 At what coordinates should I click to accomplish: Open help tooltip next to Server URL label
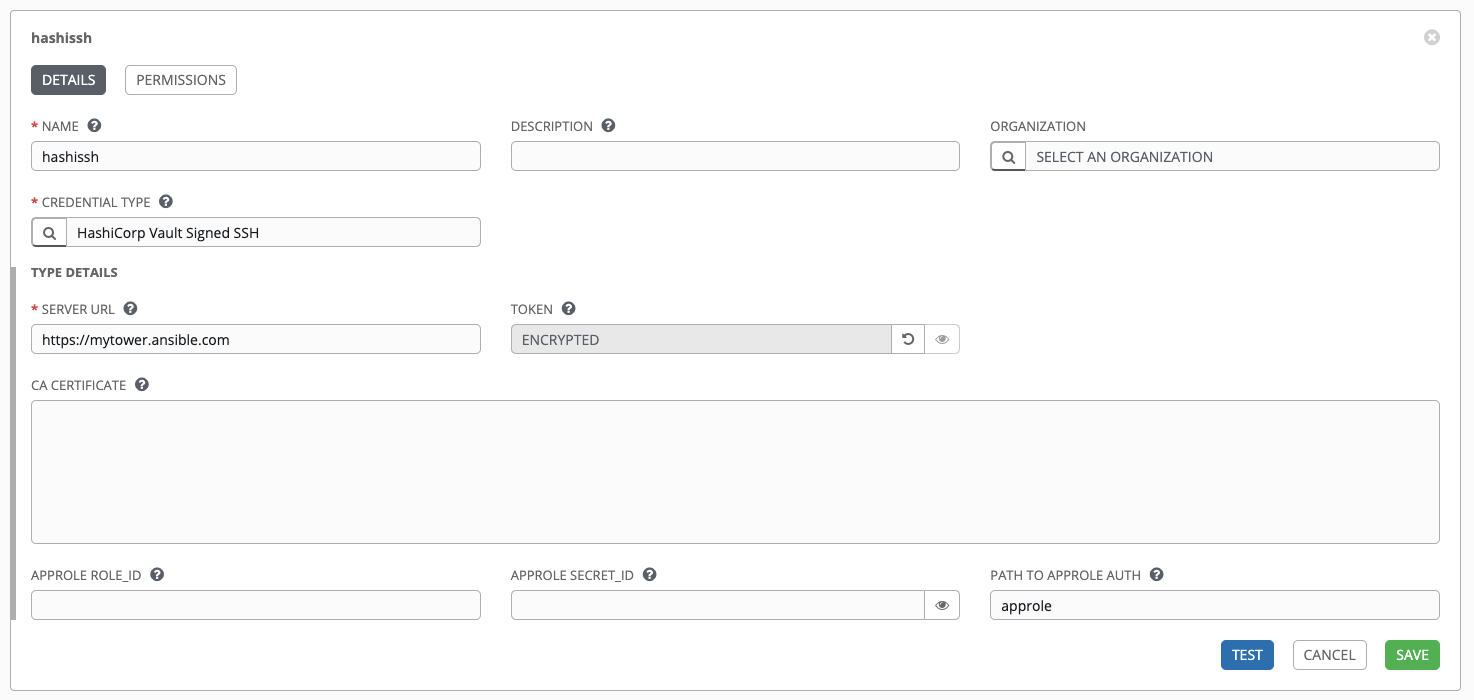[130, 309]
